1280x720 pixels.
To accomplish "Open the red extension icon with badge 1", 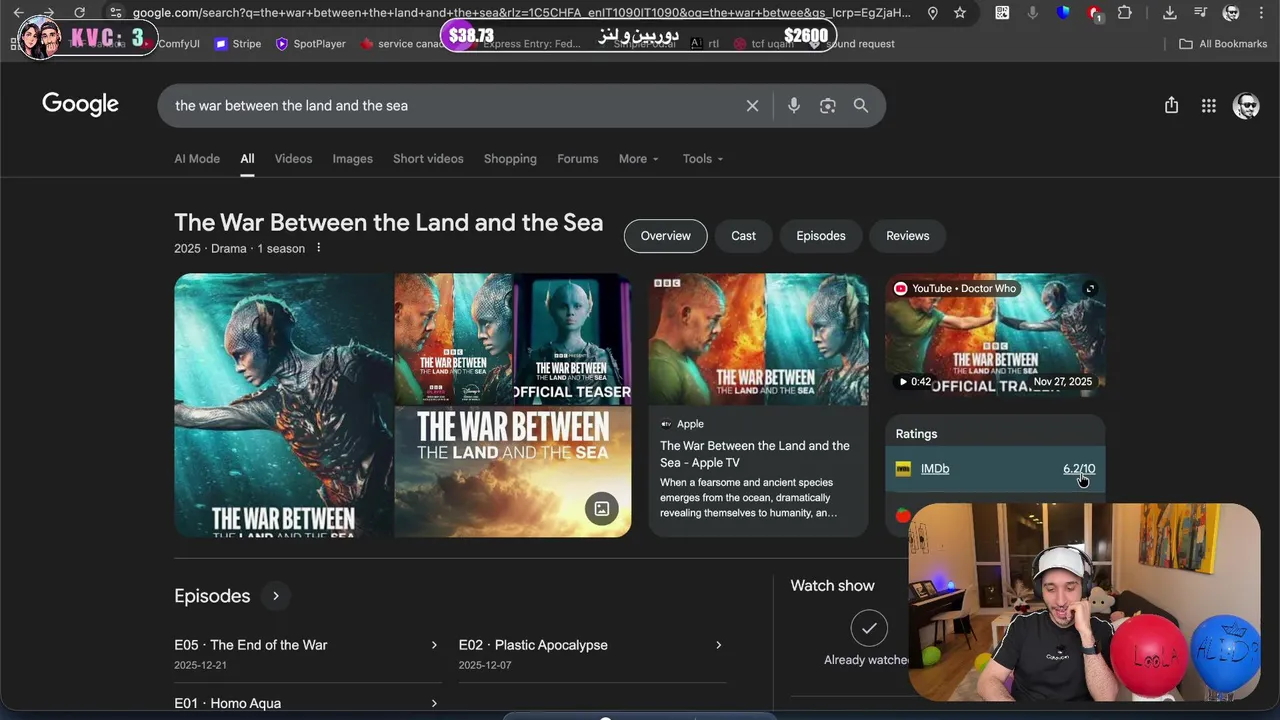I will (x=1094, y=14).
